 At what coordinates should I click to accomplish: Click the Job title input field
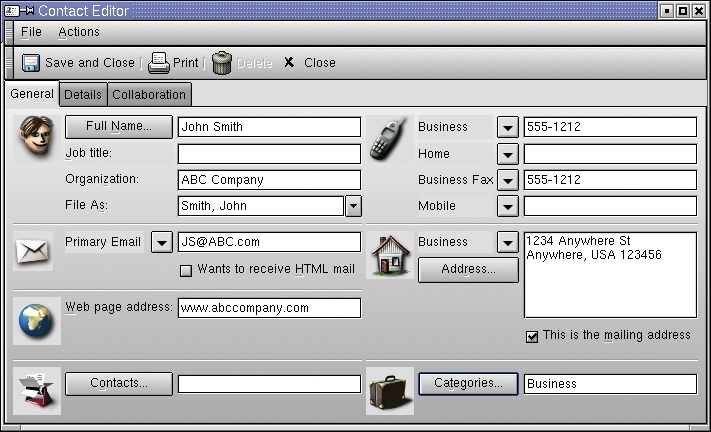pyautogui.click(x=269, y=154)
